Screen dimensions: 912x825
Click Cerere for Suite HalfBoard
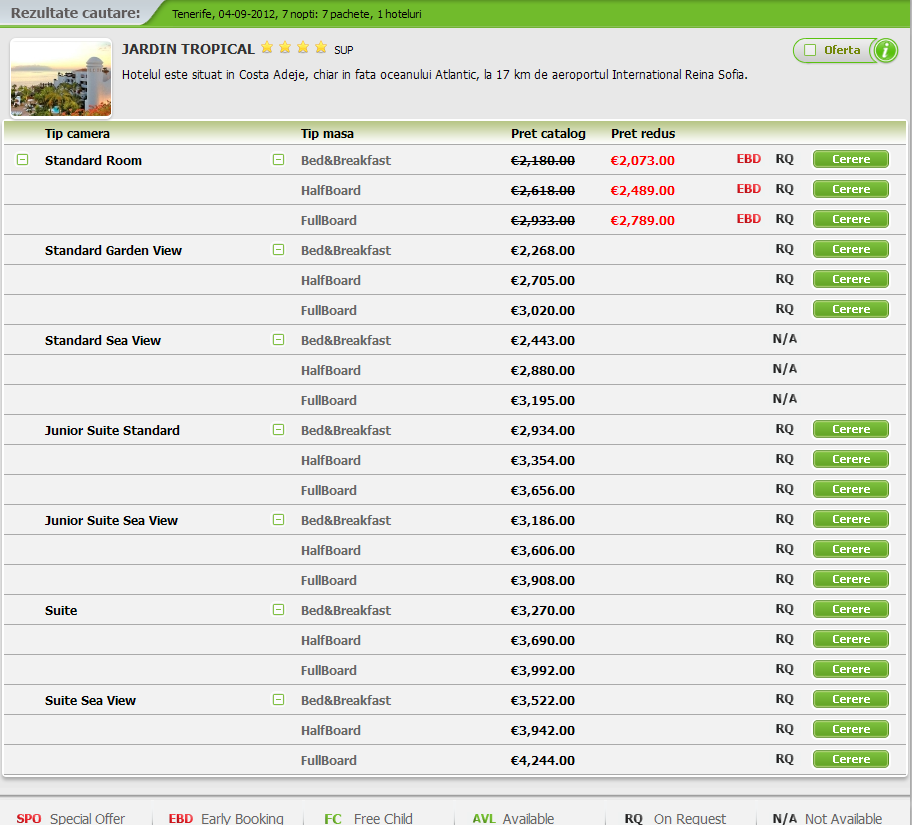pos(850,638)
